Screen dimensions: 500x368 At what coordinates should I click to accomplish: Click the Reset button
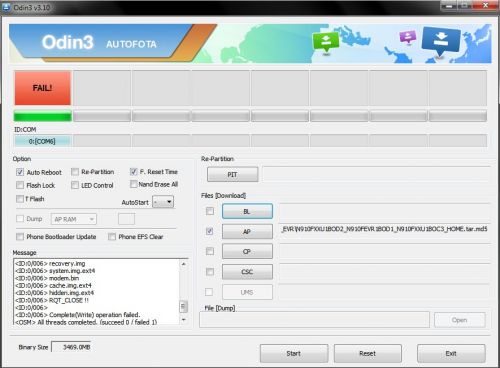coord(367,353)
